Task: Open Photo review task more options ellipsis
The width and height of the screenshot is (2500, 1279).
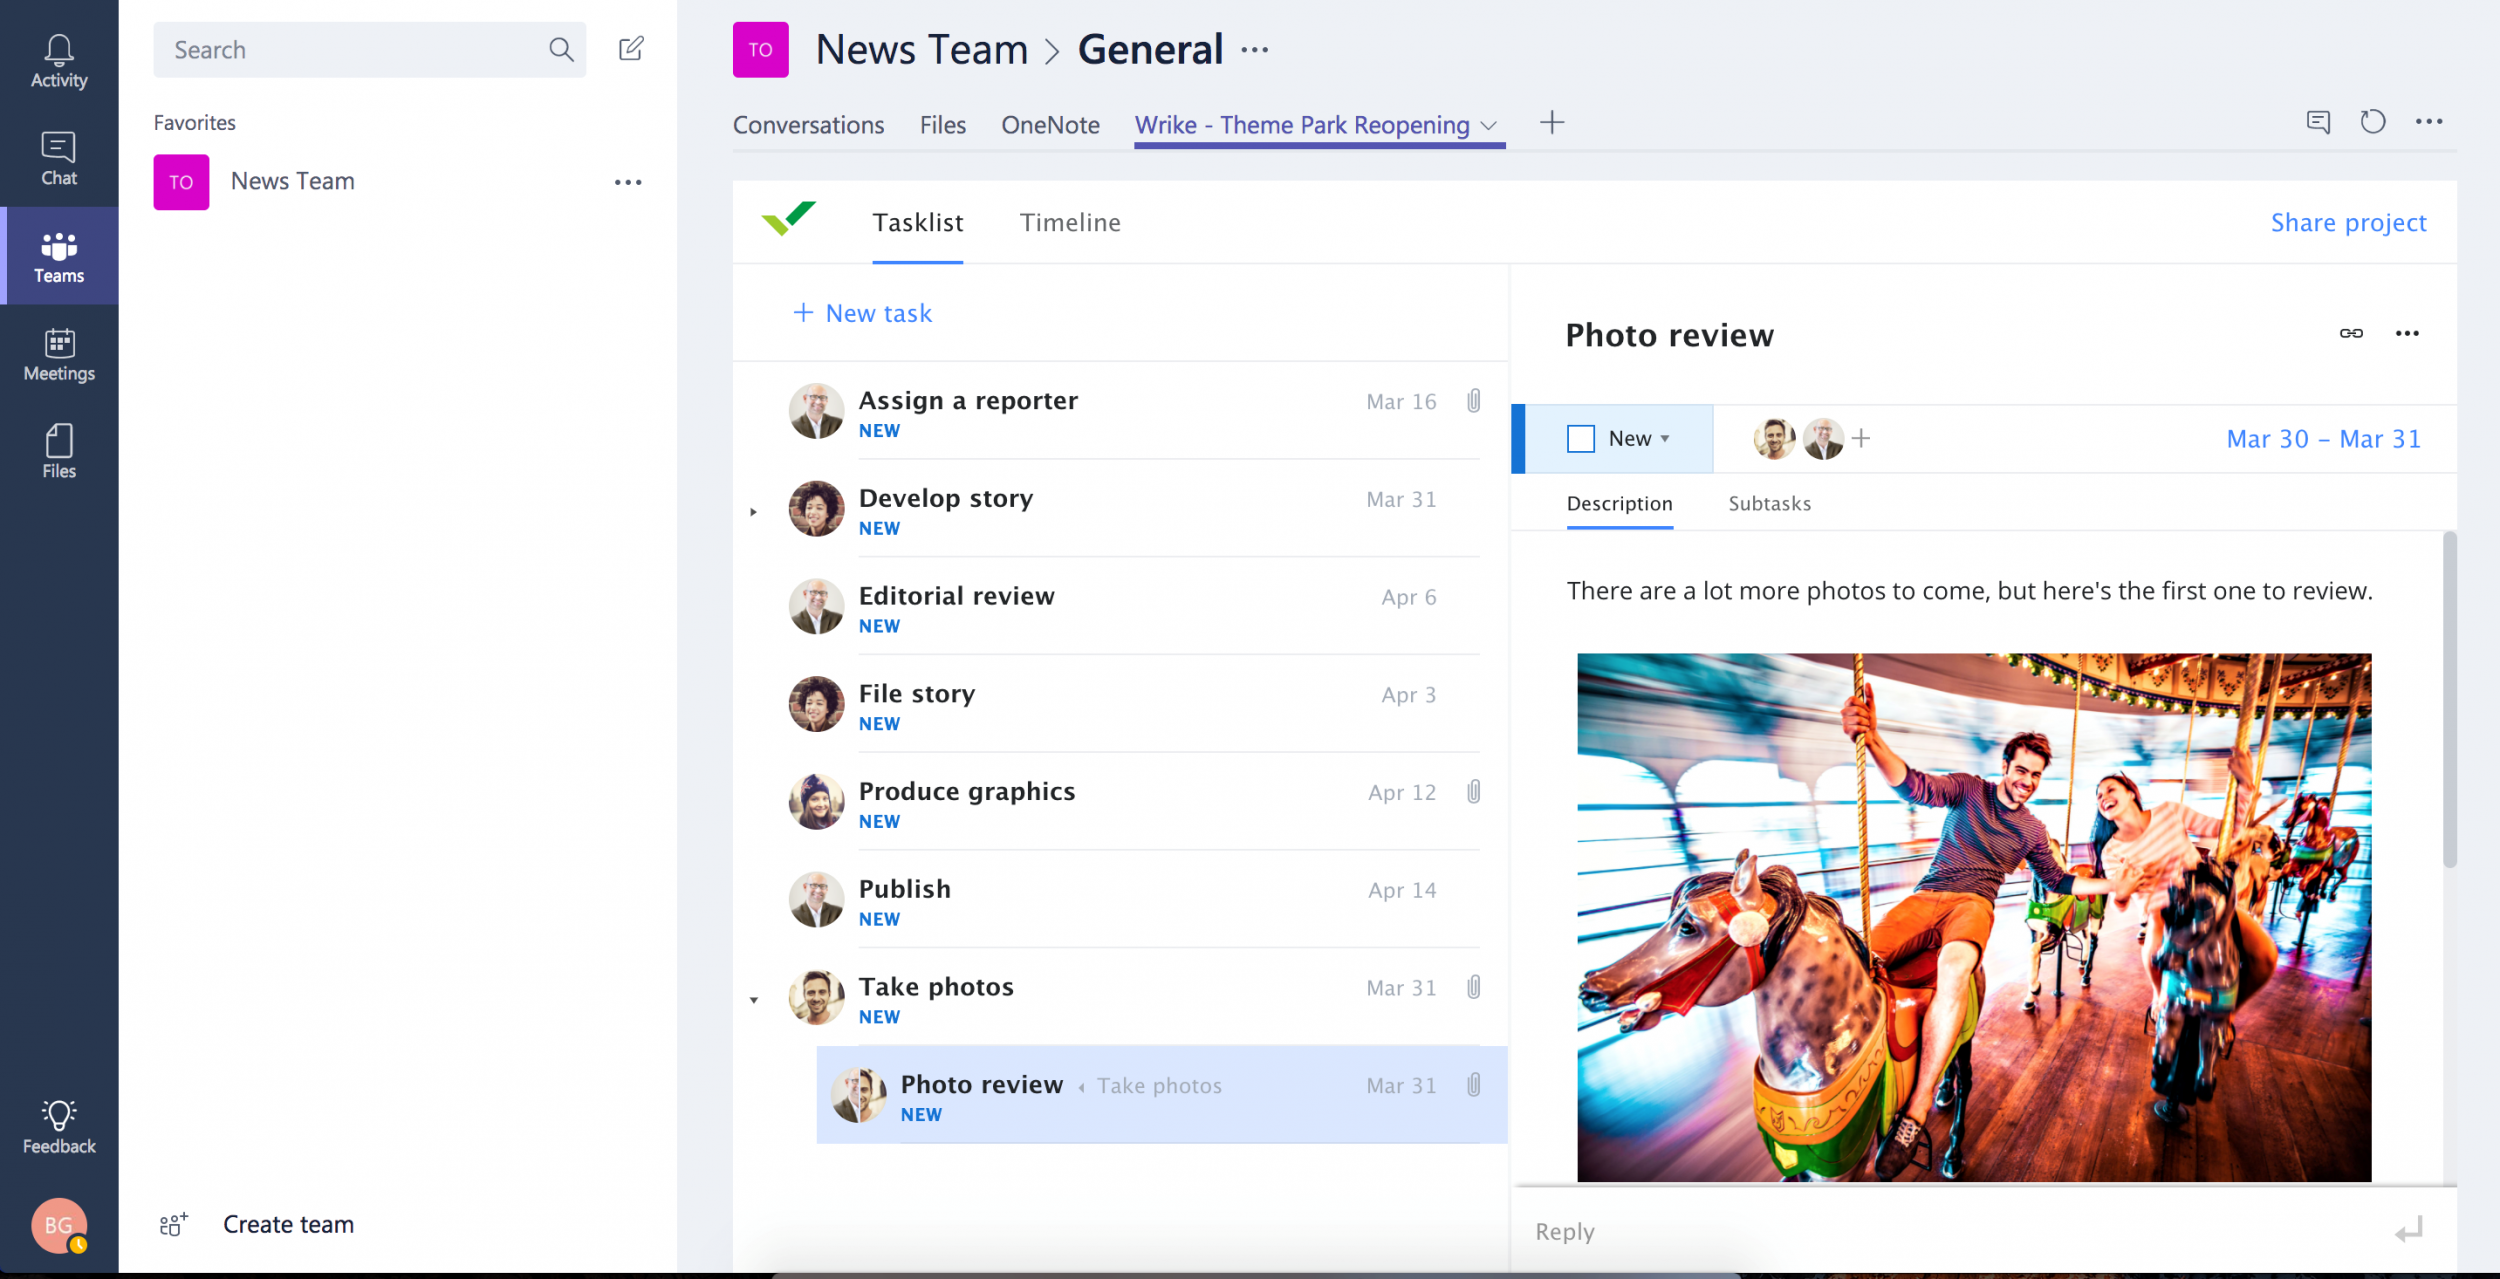Action: click(2407, 333)
